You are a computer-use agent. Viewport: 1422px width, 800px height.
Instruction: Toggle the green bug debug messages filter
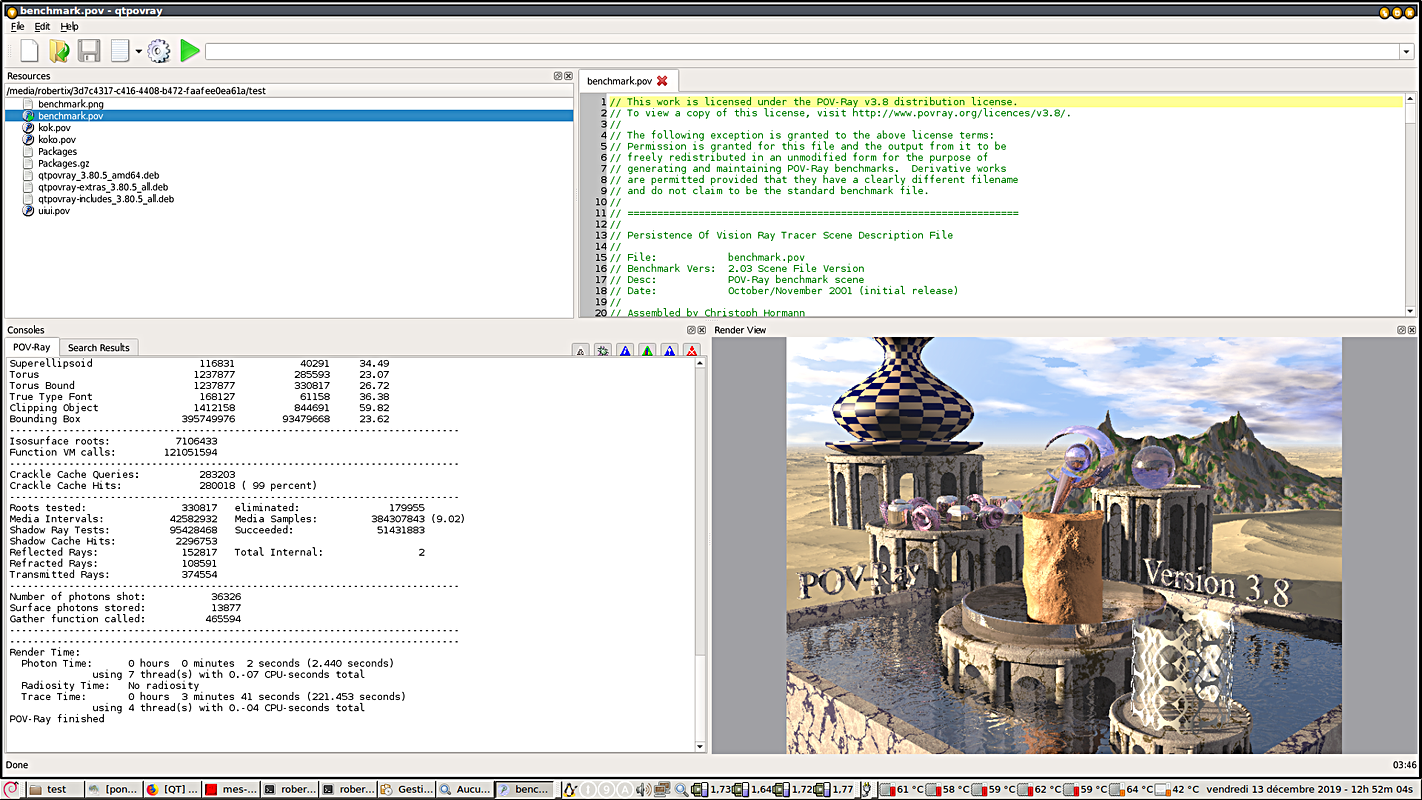603,351
